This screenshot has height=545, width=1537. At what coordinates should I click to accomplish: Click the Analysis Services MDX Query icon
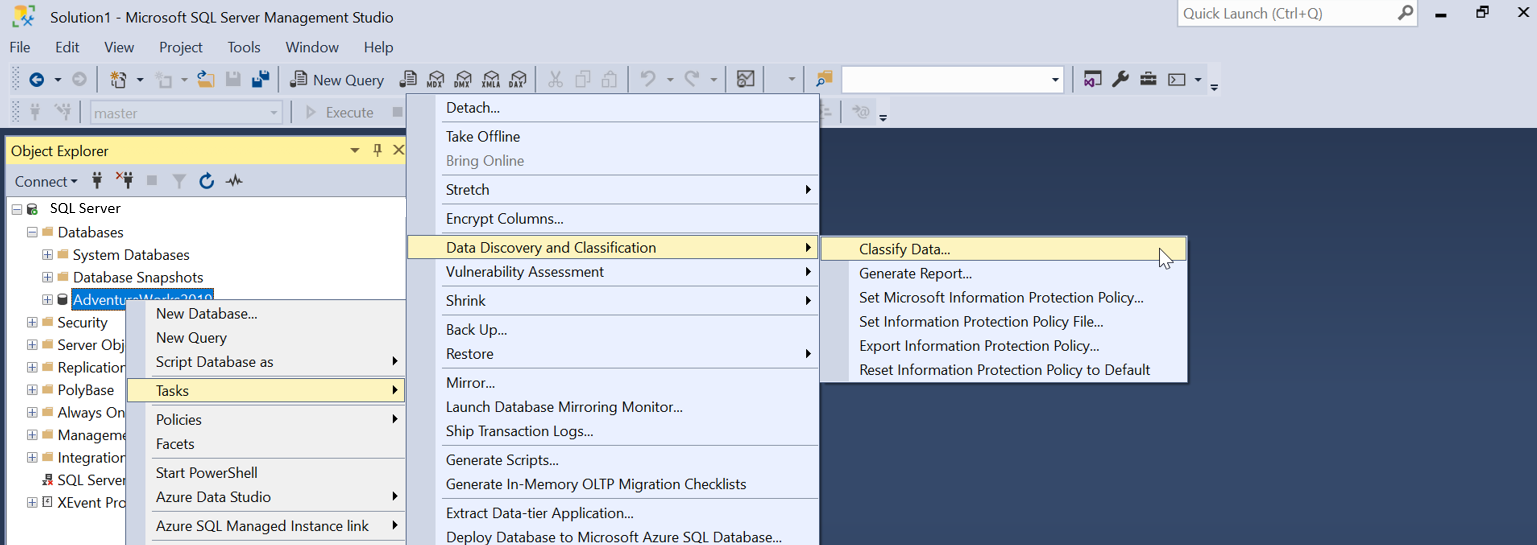(435, 80)
